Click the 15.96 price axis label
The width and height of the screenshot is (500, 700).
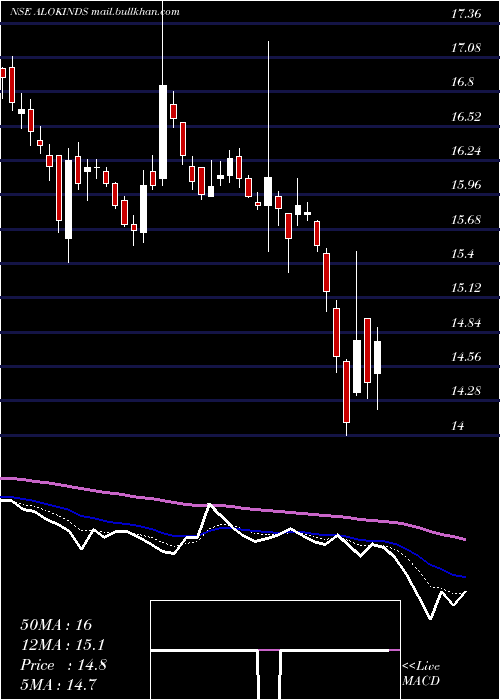click(466, 185)
